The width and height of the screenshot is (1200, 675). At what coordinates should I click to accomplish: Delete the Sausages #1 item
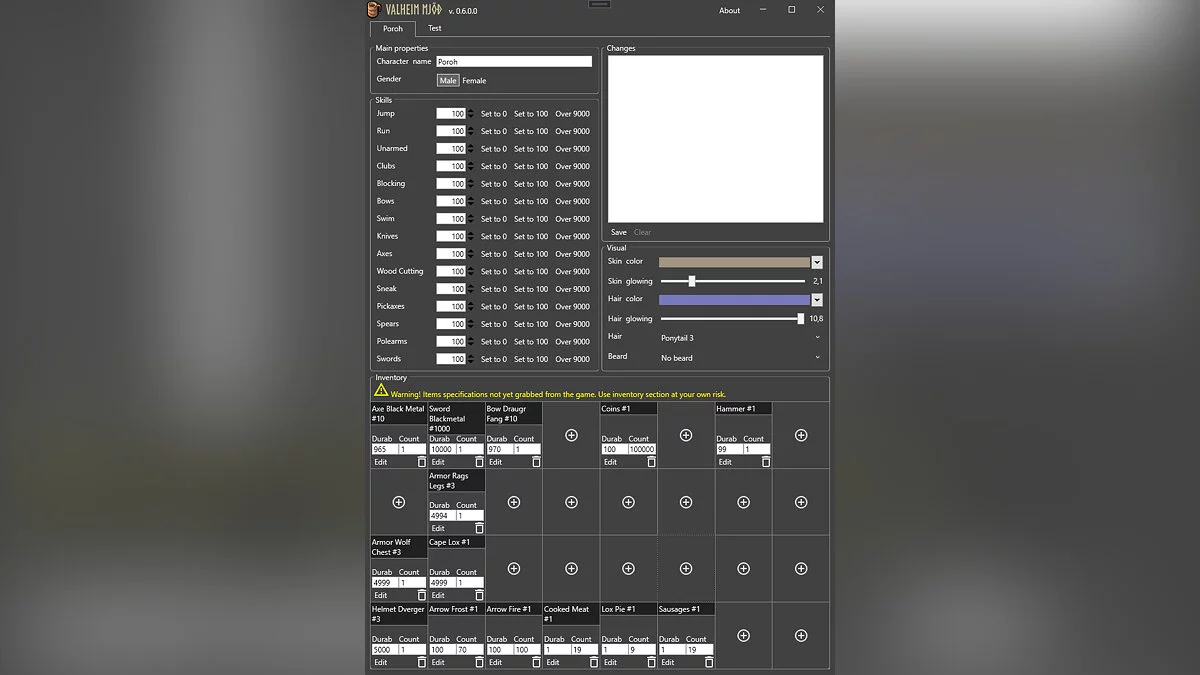coord(709,662)
